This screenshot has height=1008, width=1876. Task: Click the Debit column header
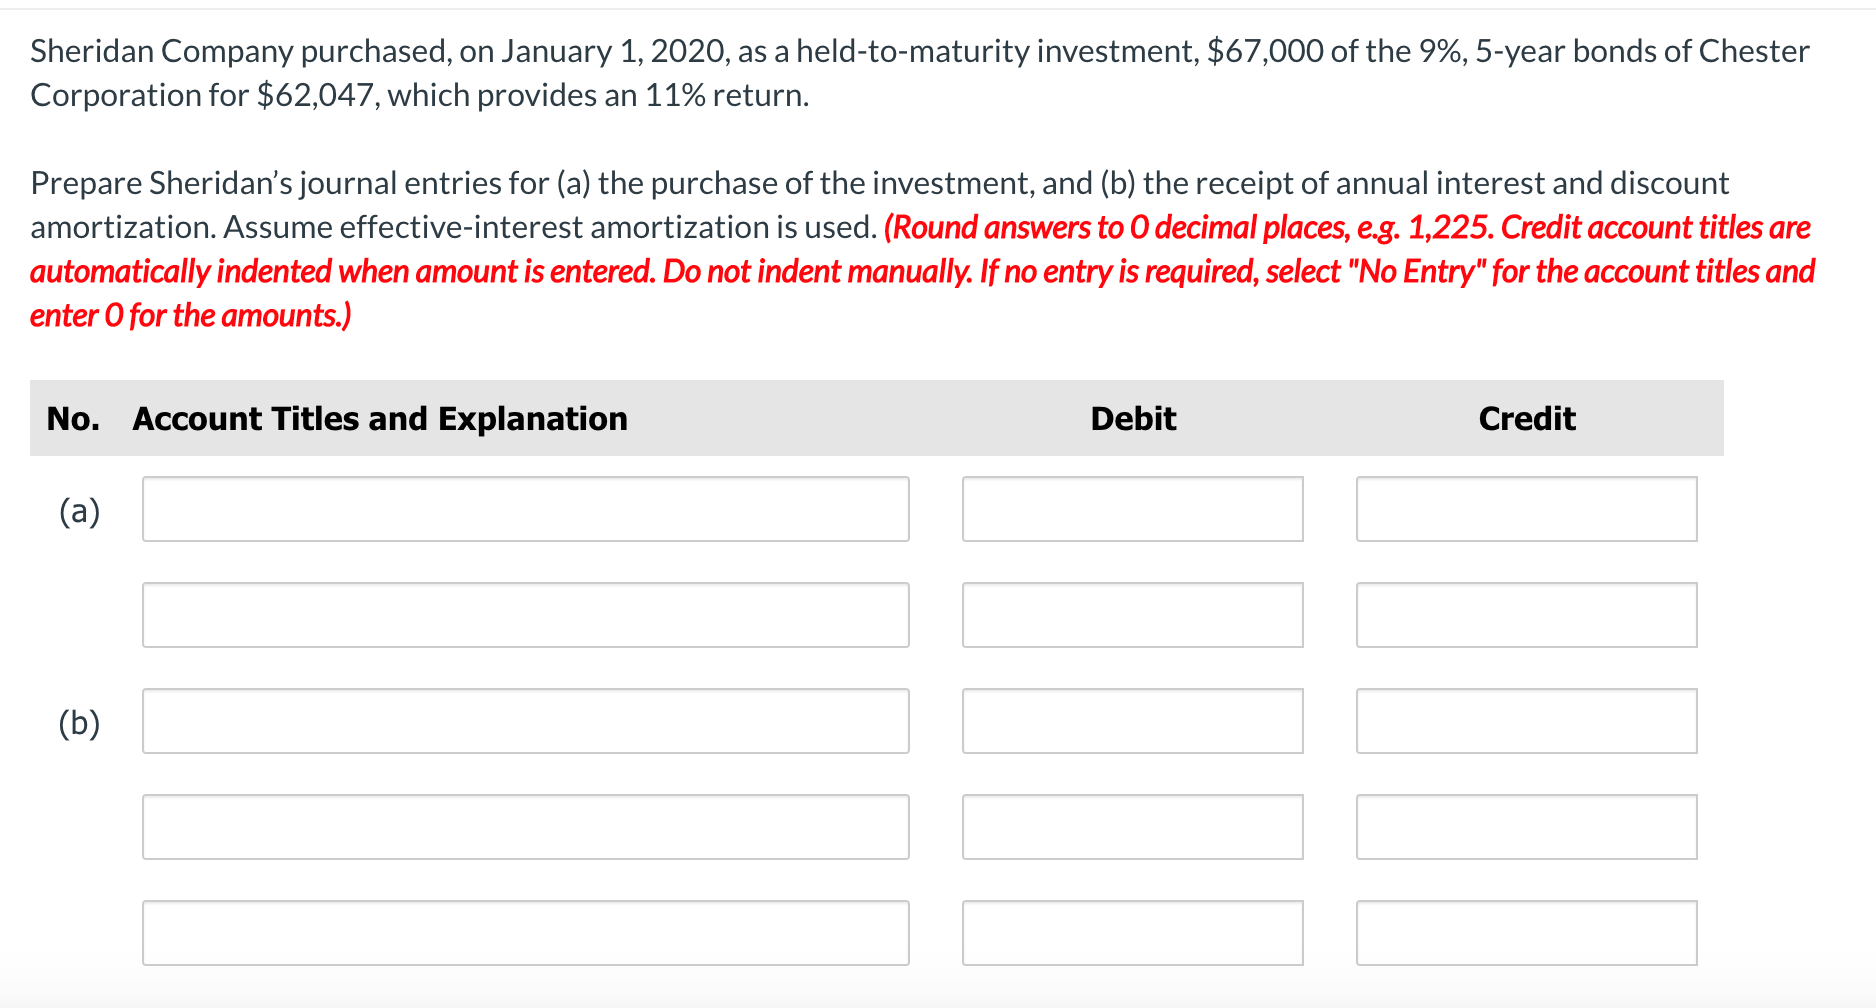coord(1132,418)
